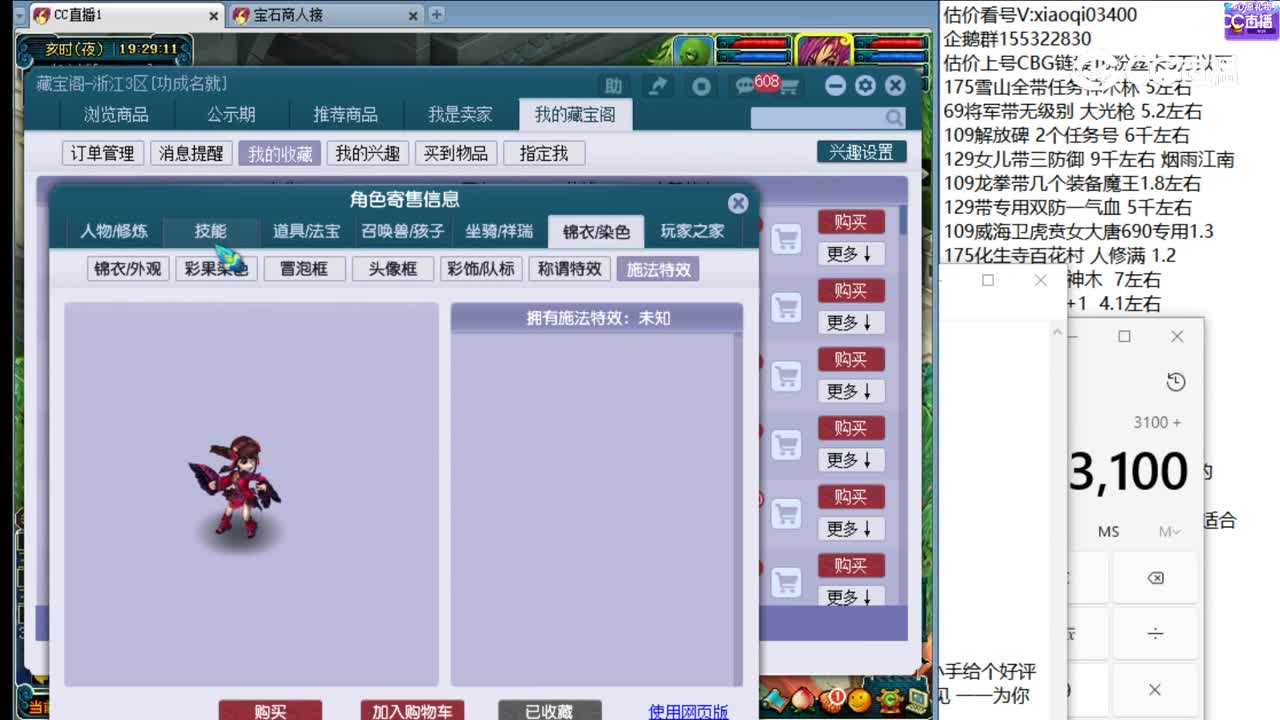Open the gear settings icon of 藏宝阁 window
1280x720 pixels.
864,86
